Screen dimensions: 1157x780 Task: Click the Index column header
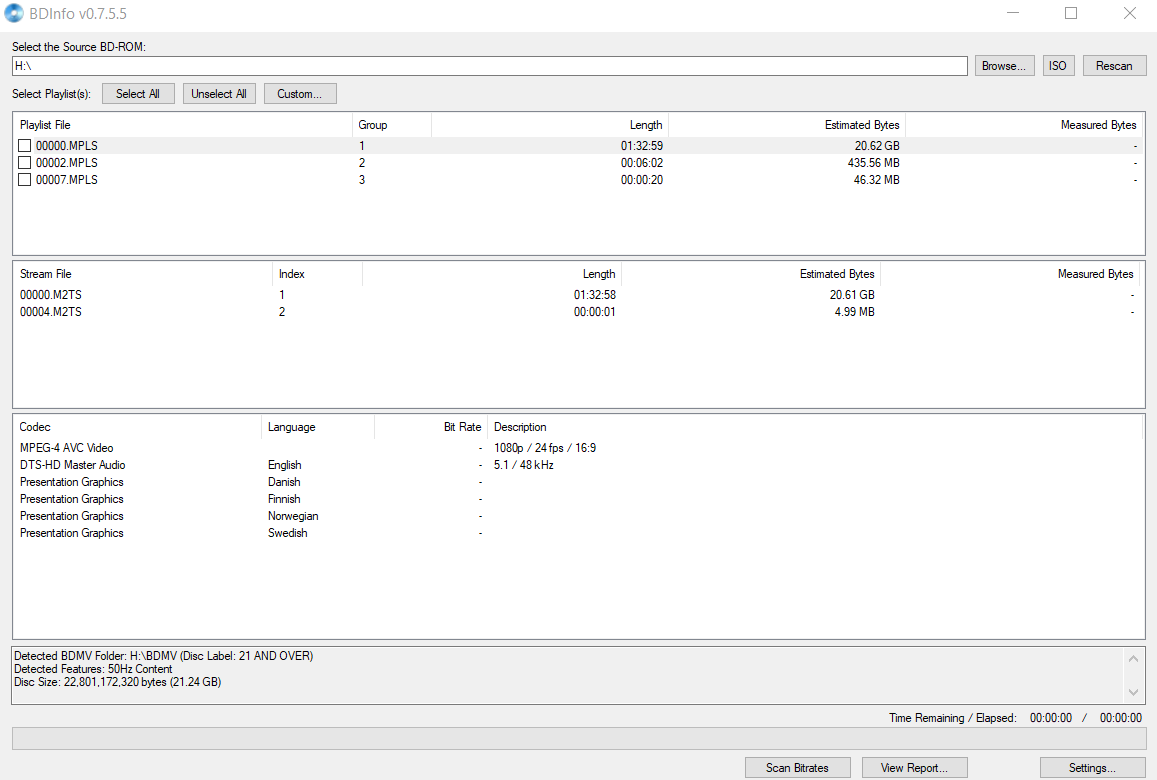pos(317,274)
